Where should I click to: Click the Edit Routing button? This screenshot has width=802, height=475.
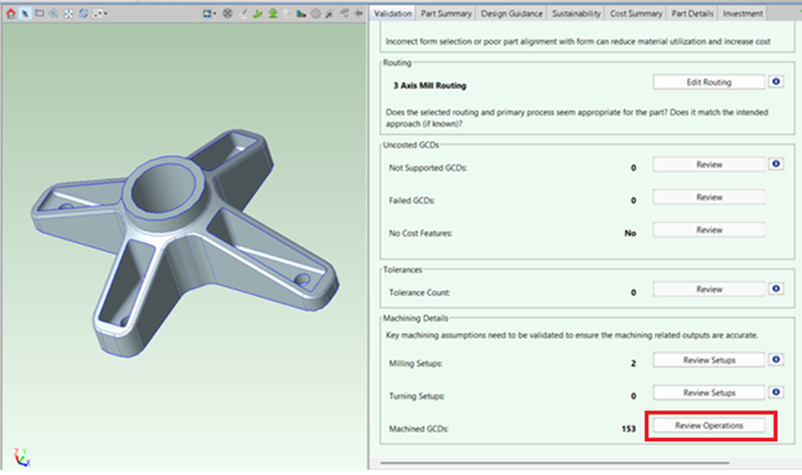click(708, 82)
